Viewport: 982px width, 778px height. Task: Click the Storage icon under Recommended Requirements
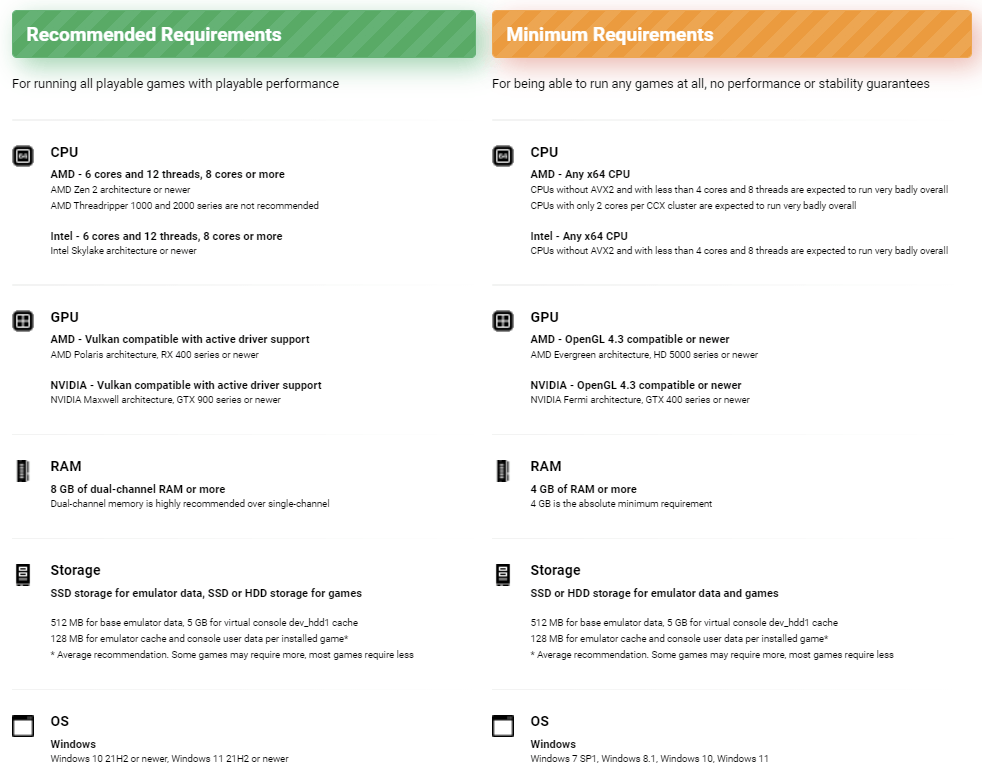[x=22, y=574]
